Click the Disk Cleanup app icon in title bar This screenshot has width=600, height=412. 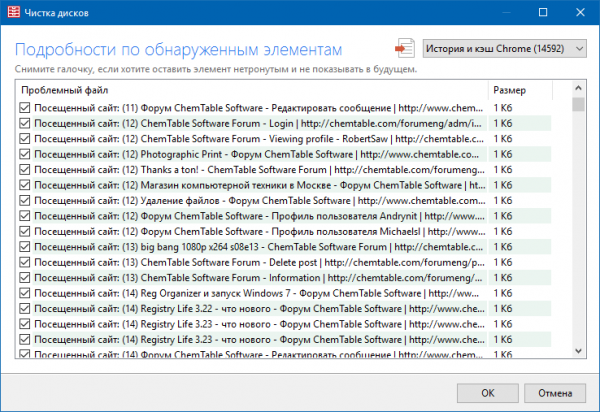click(x=13, y=12)
